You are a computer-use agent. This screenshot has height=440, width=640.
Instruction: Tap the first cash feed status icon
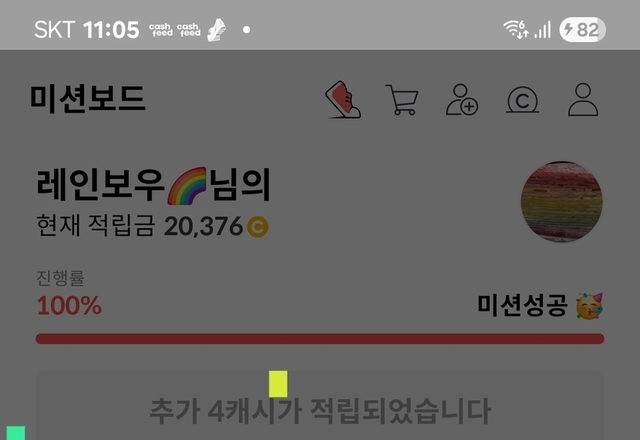(x=161, y=30)
